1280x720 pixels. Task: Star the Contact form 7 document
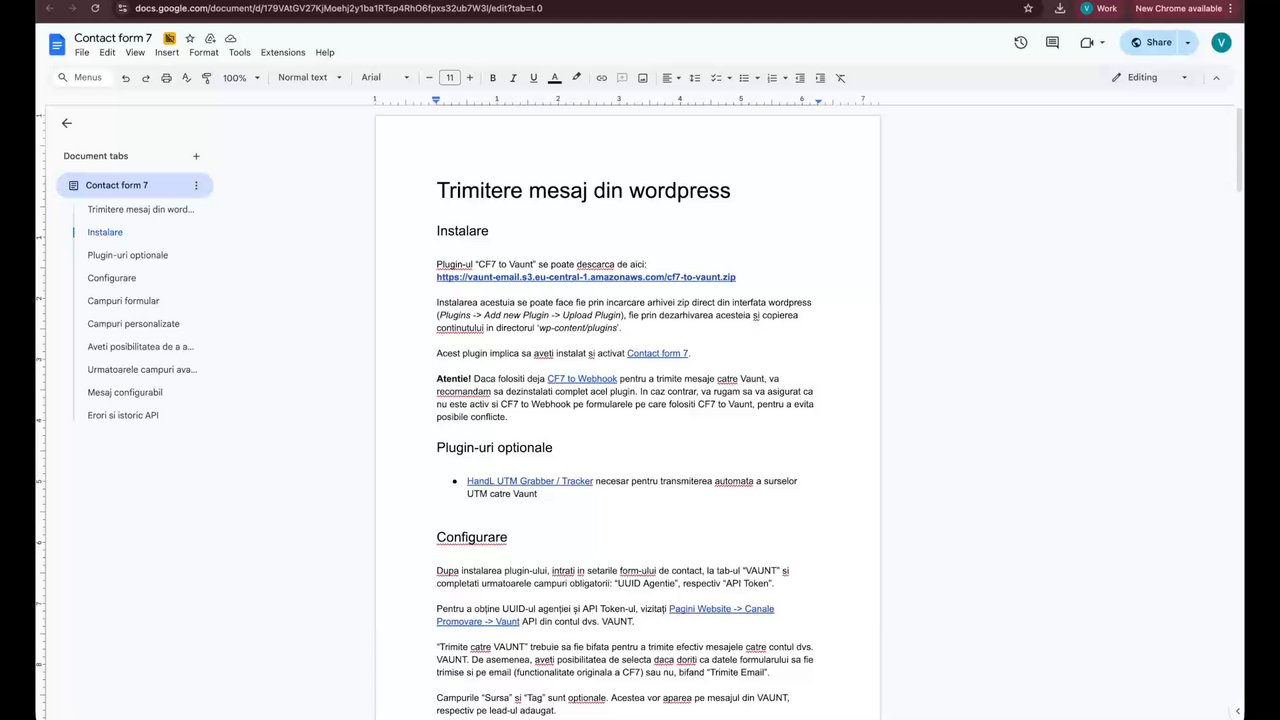coord(190,38)
